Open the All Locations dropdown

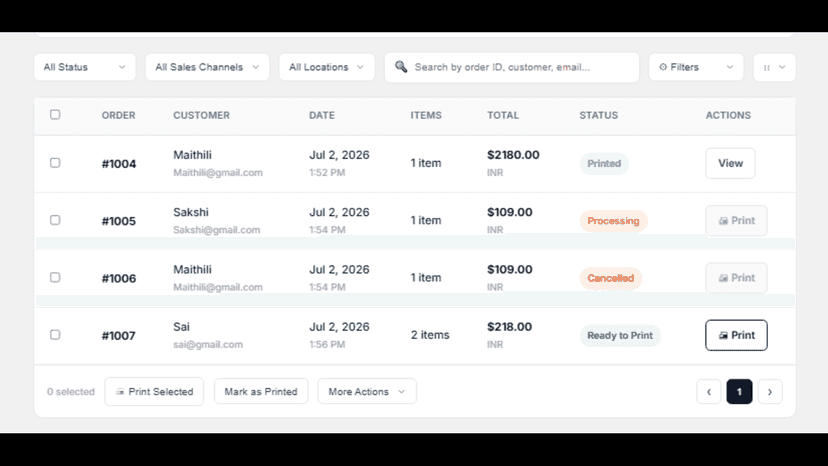327,67
